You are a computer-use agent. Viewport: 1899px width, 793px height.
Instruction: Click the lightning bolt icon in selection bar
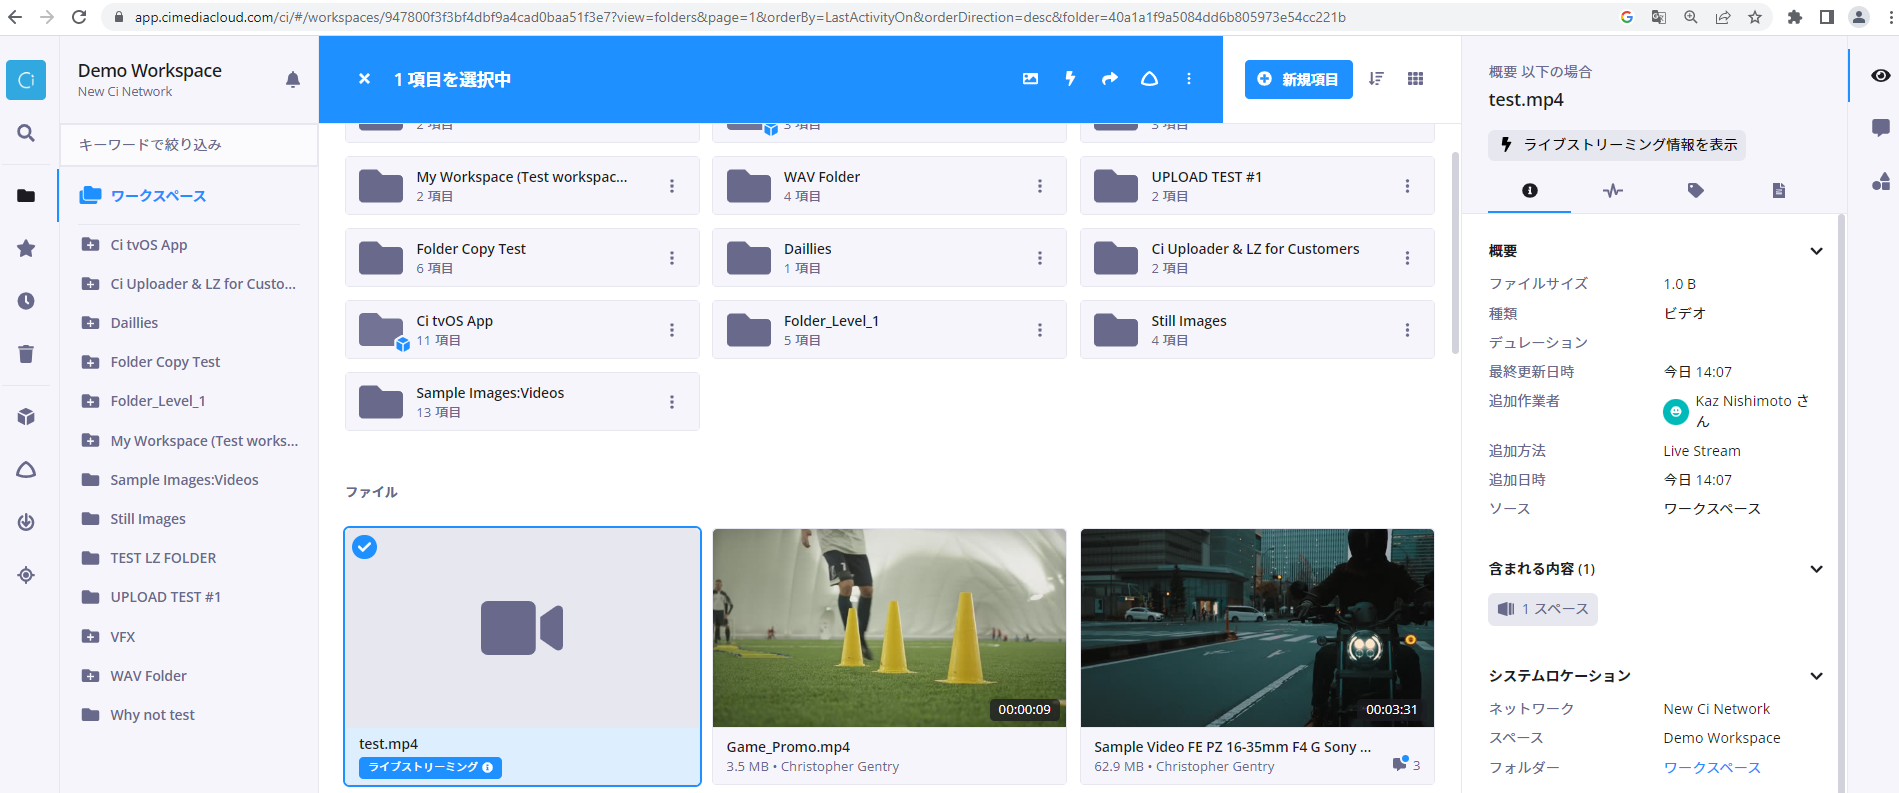pos(1070,79)
